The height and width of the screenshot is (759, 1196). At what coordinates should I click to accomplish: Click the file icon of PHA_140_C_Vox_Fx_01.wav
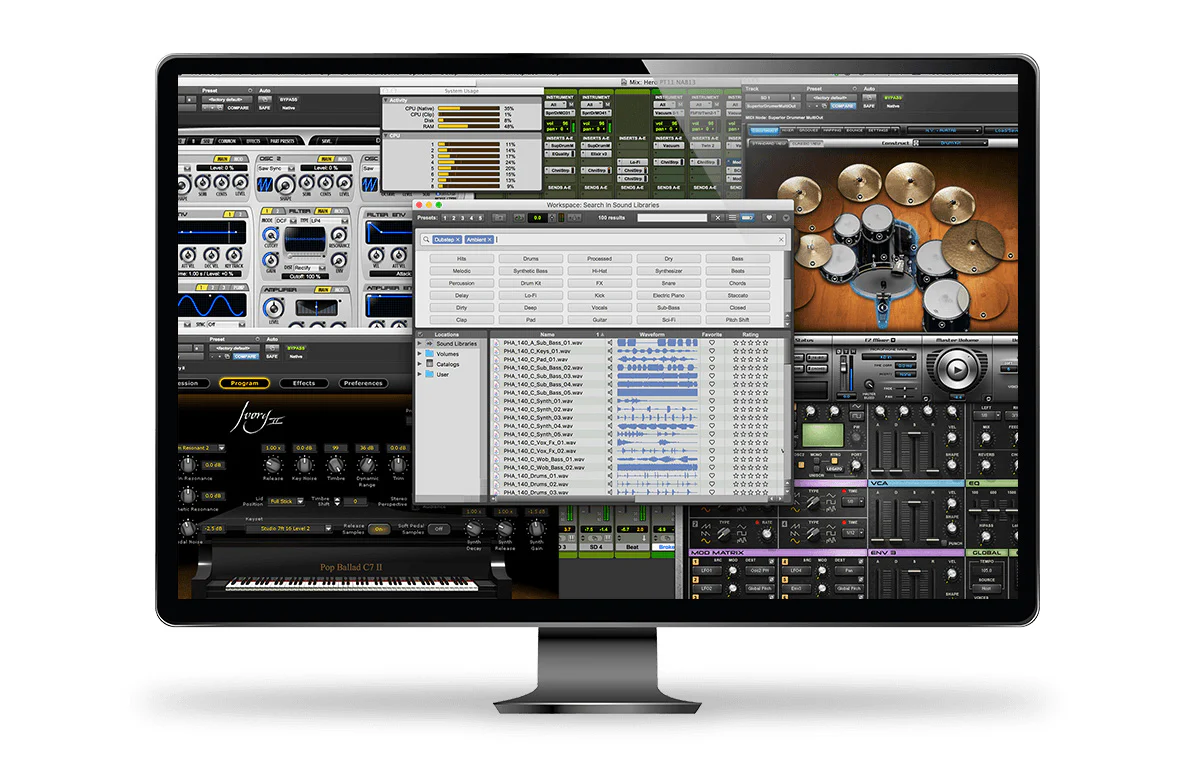(497, 442)
